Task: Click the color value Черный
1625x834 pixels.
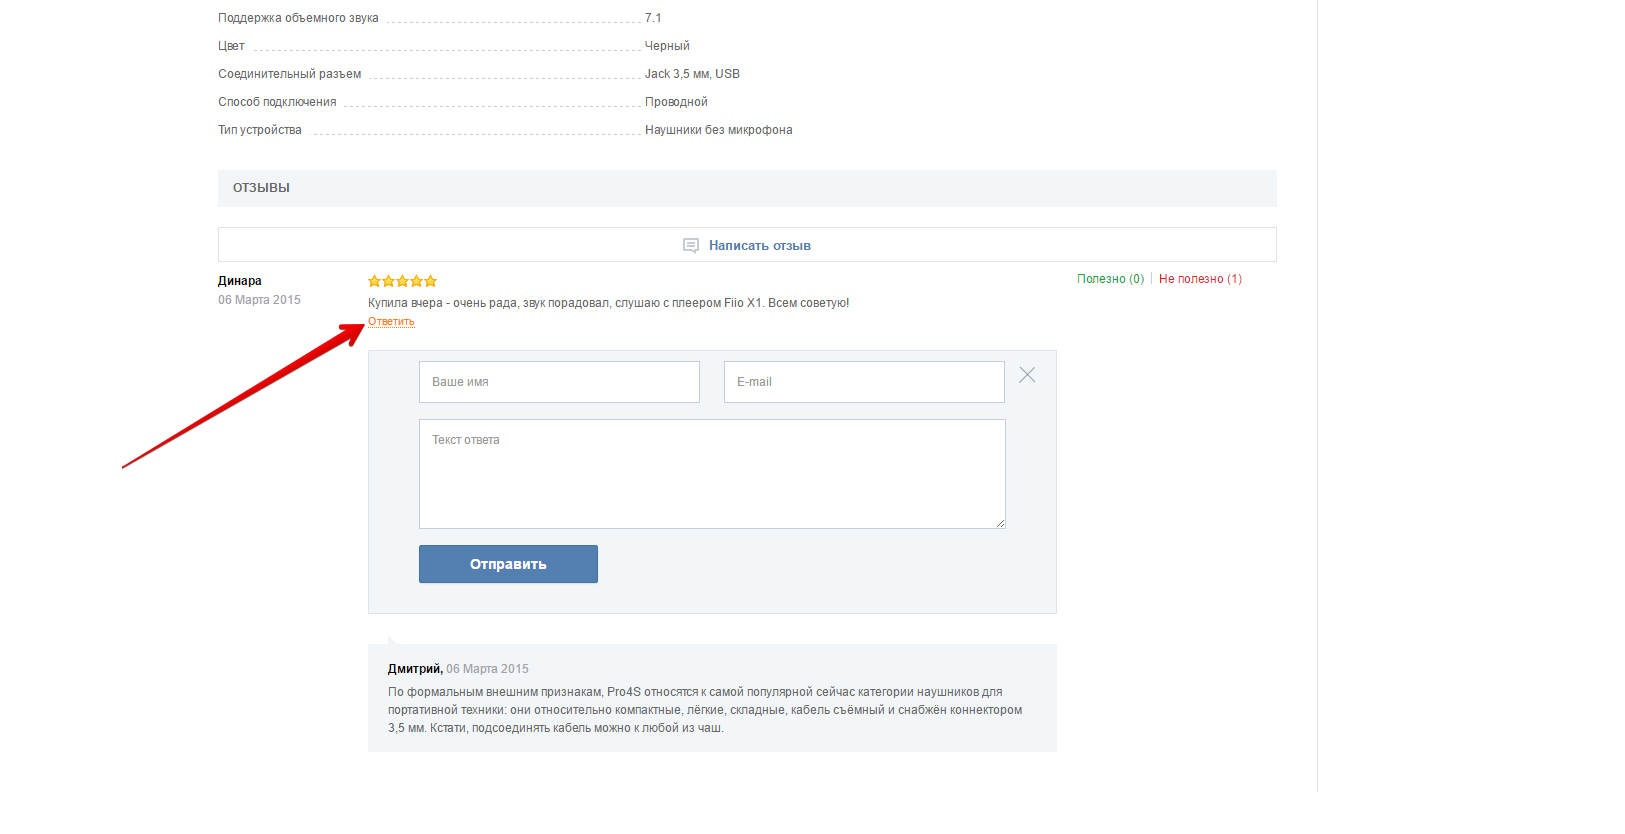Action: point(667,46)
